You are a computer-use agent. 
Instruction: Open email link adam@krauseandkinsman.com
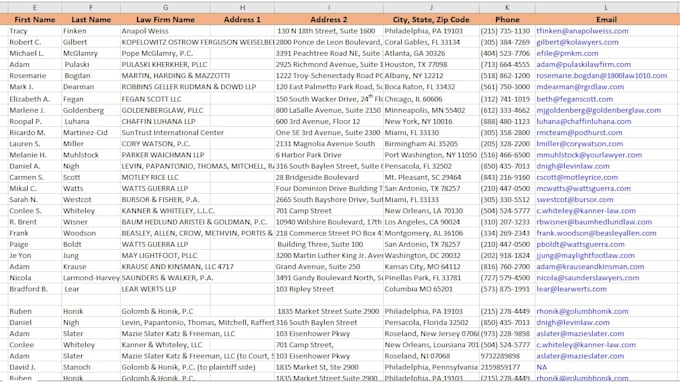pos(590,267)
